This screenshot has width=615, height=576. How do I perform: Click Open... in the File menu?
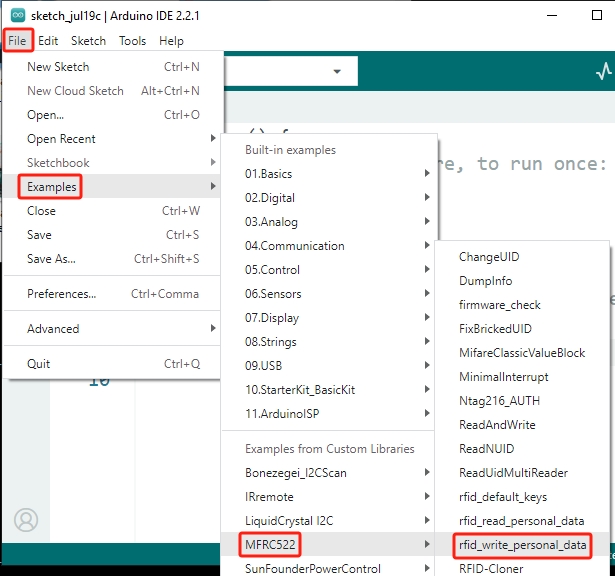(x=113, y=115)
